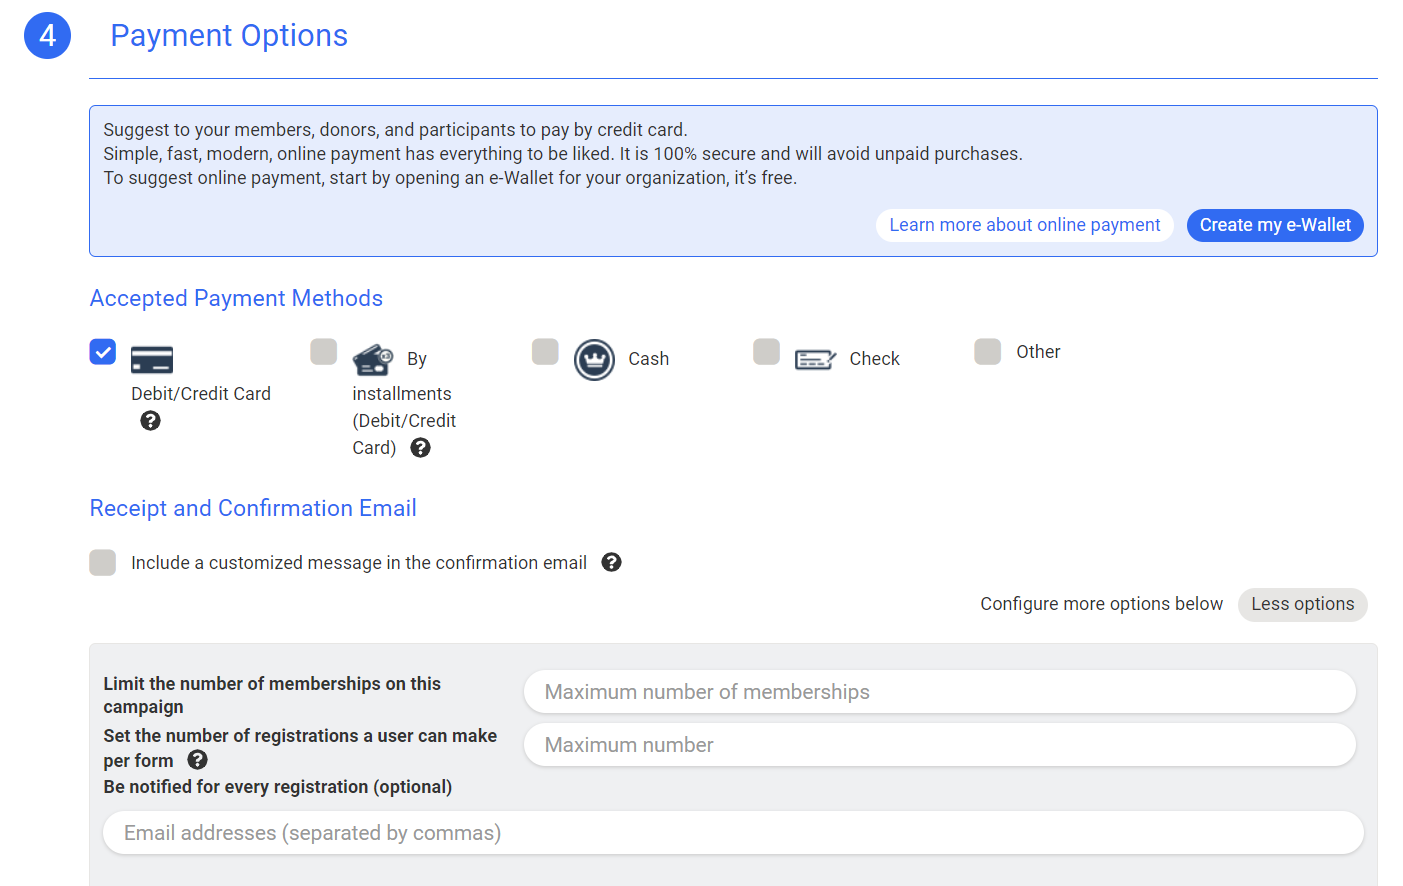Focus the Maximum number of memberships field
The width and height of the screenshot is (1403, 886).
(x=939, y=692)
